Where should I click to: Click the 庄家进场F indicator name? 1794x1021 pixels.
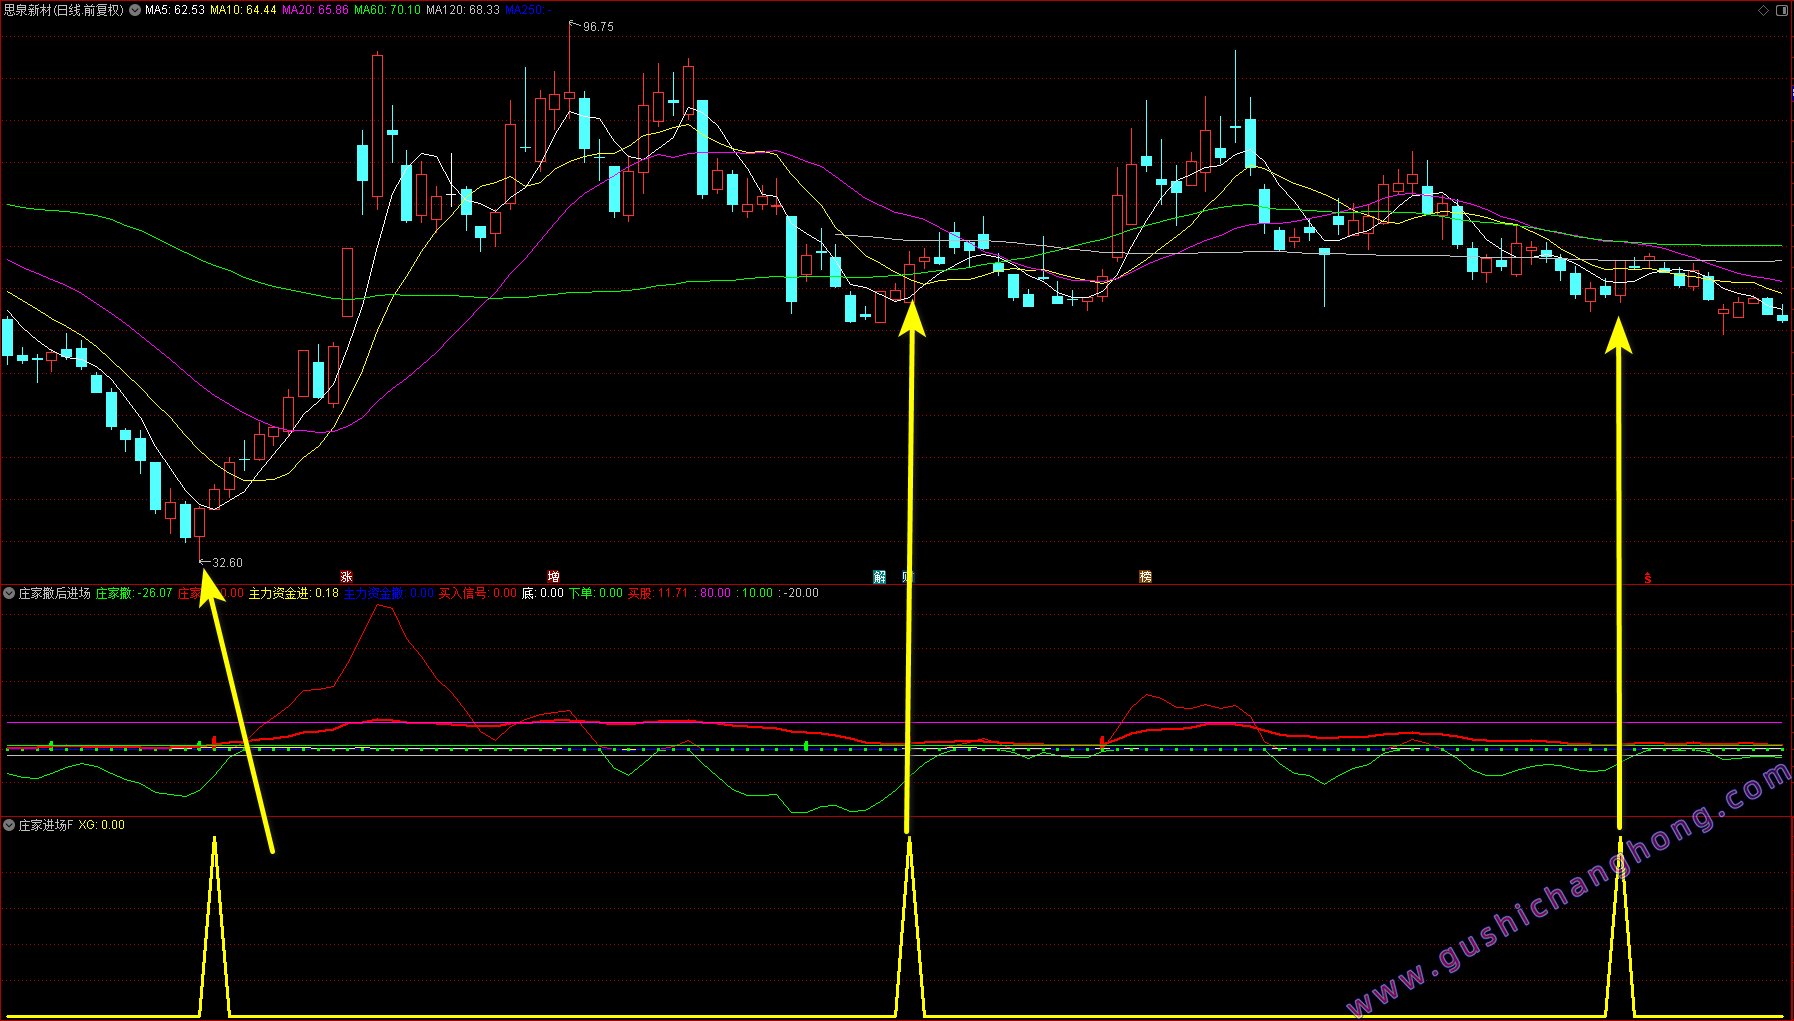[x=46, y=825]
